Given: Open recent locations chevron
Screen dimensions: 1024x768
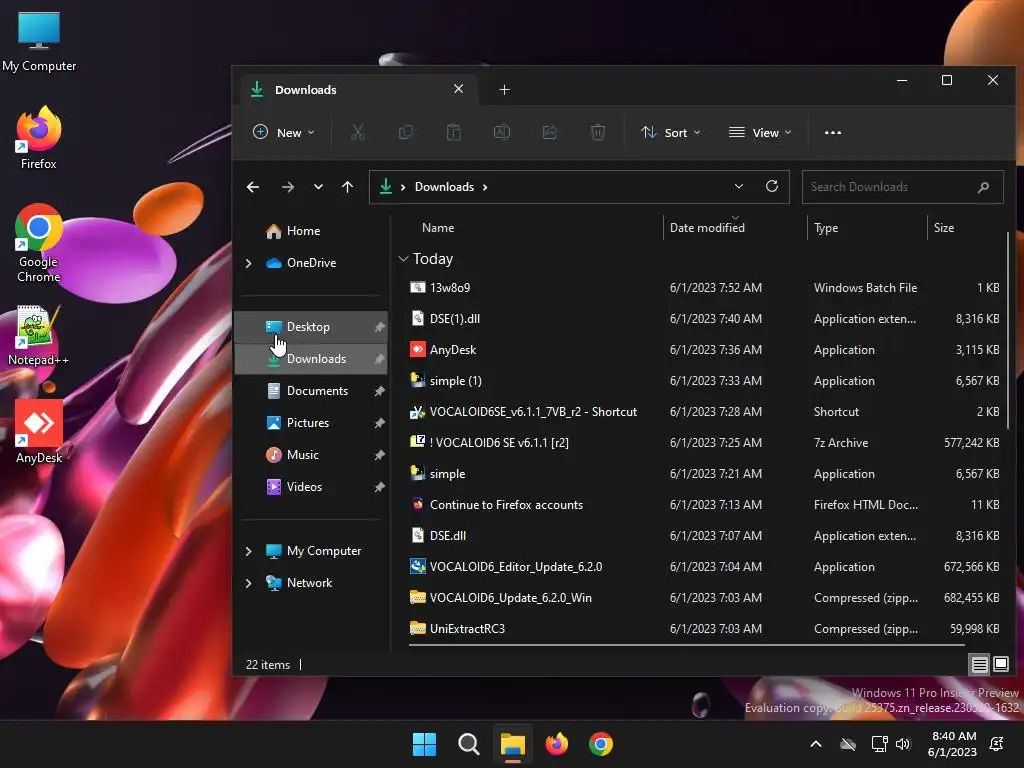Looking at the screenshot, I should [318, 187].
